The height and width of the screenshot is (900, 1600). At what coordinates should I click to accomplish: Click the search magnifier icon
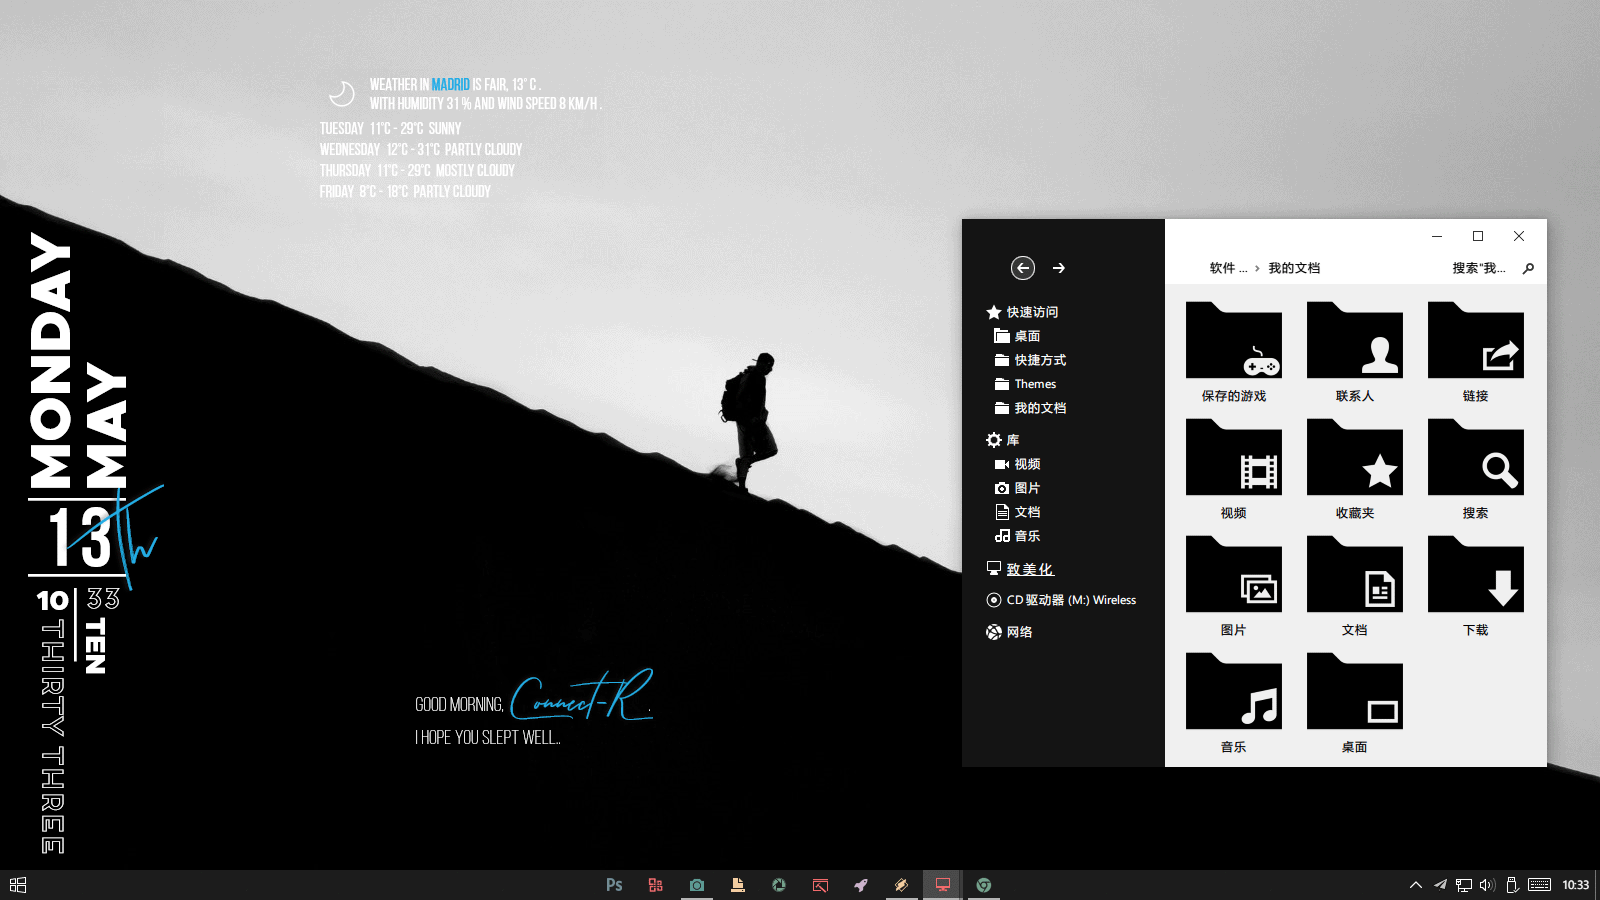pos(1528,268)
